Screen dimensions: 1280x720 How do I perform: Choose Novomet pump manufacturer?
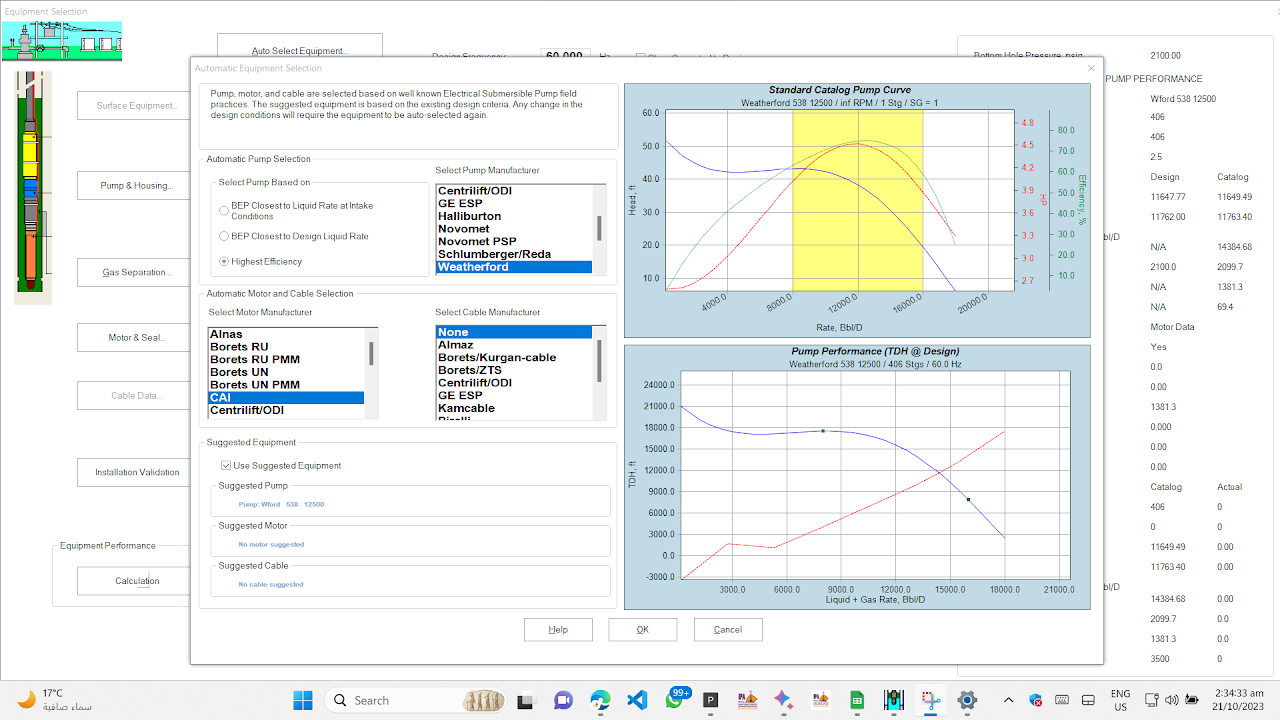[x=514, y=229]
